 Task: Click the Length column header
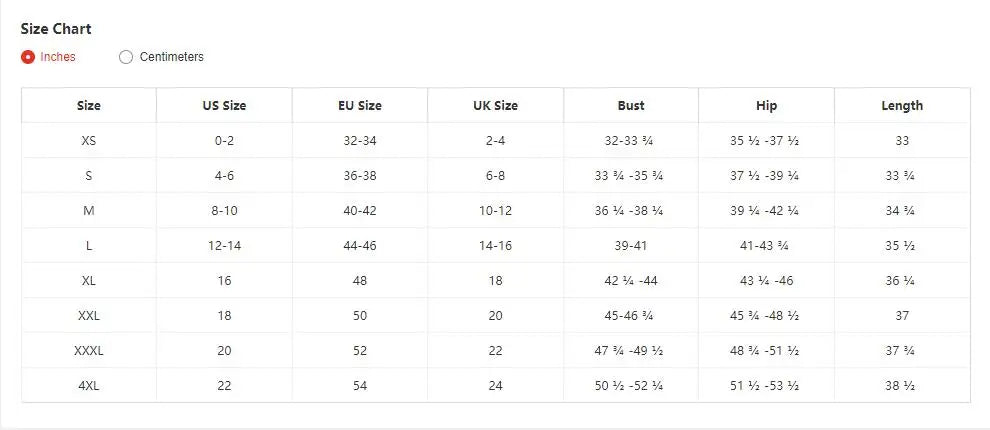click(902, 105)
